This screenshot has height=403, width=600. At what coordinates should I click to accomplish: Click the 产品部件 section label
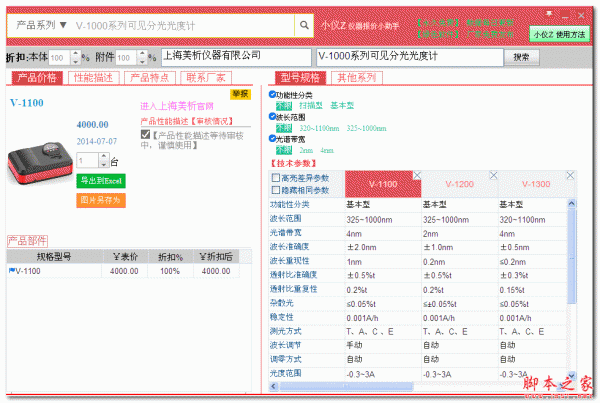[27, 240]
